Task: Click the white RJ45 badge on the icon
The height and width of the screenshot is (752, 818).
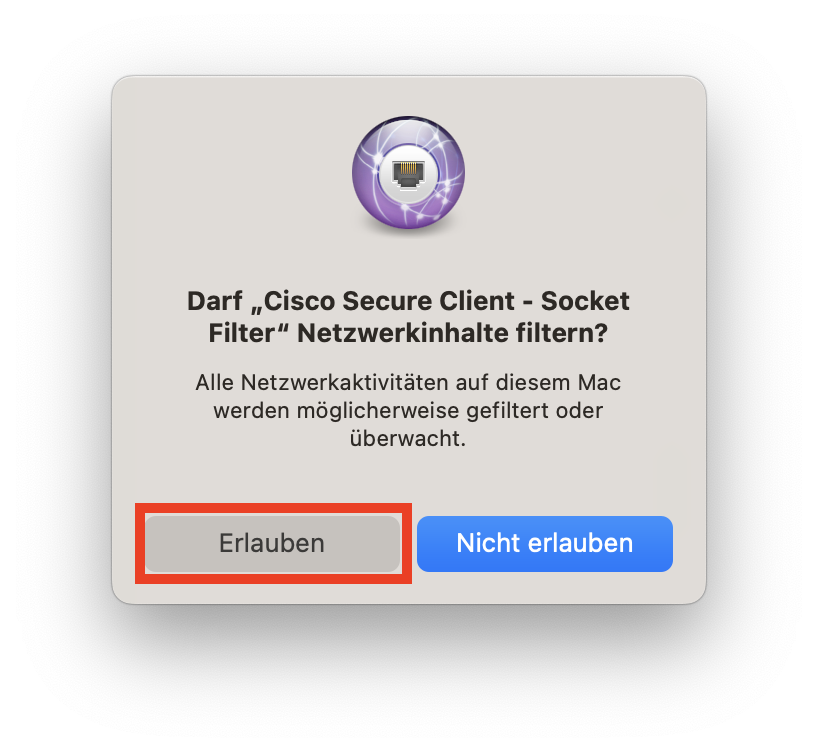Action: tap(408, 173)
